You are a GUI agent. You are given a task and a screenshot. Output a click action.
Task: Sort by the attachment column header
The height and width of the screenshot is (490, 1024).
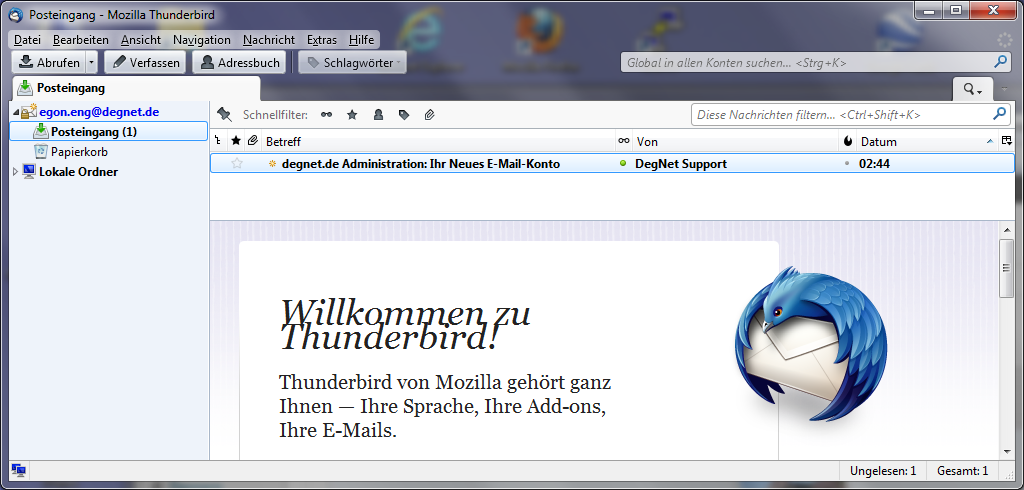point(252,141)
